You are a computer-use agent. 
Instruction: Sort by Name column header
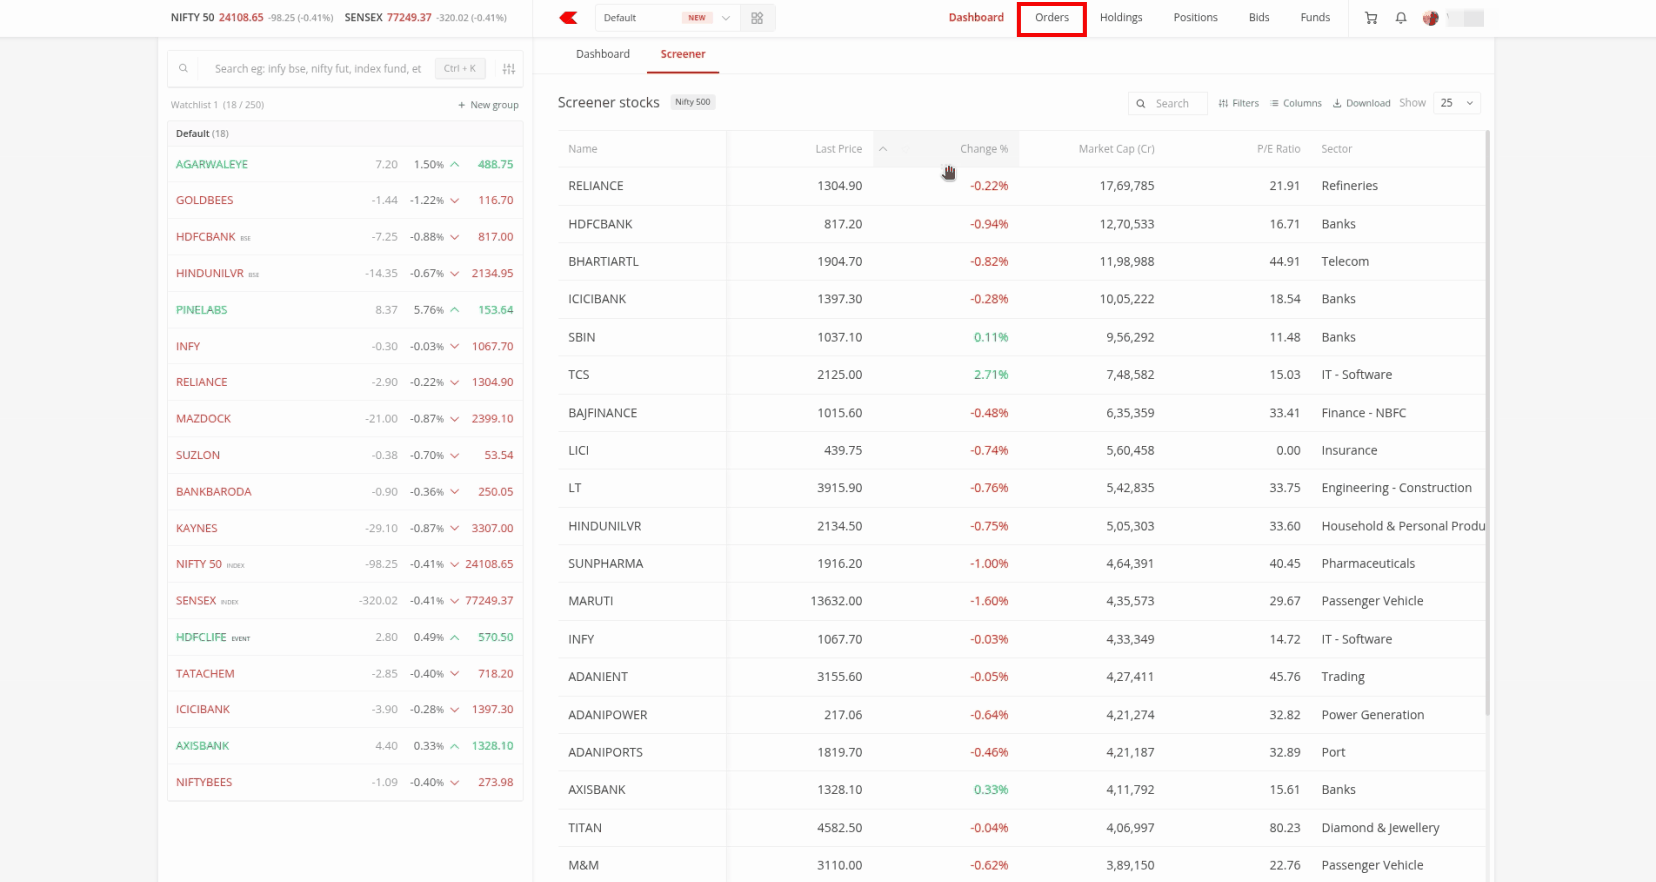[x=583, y=149]
